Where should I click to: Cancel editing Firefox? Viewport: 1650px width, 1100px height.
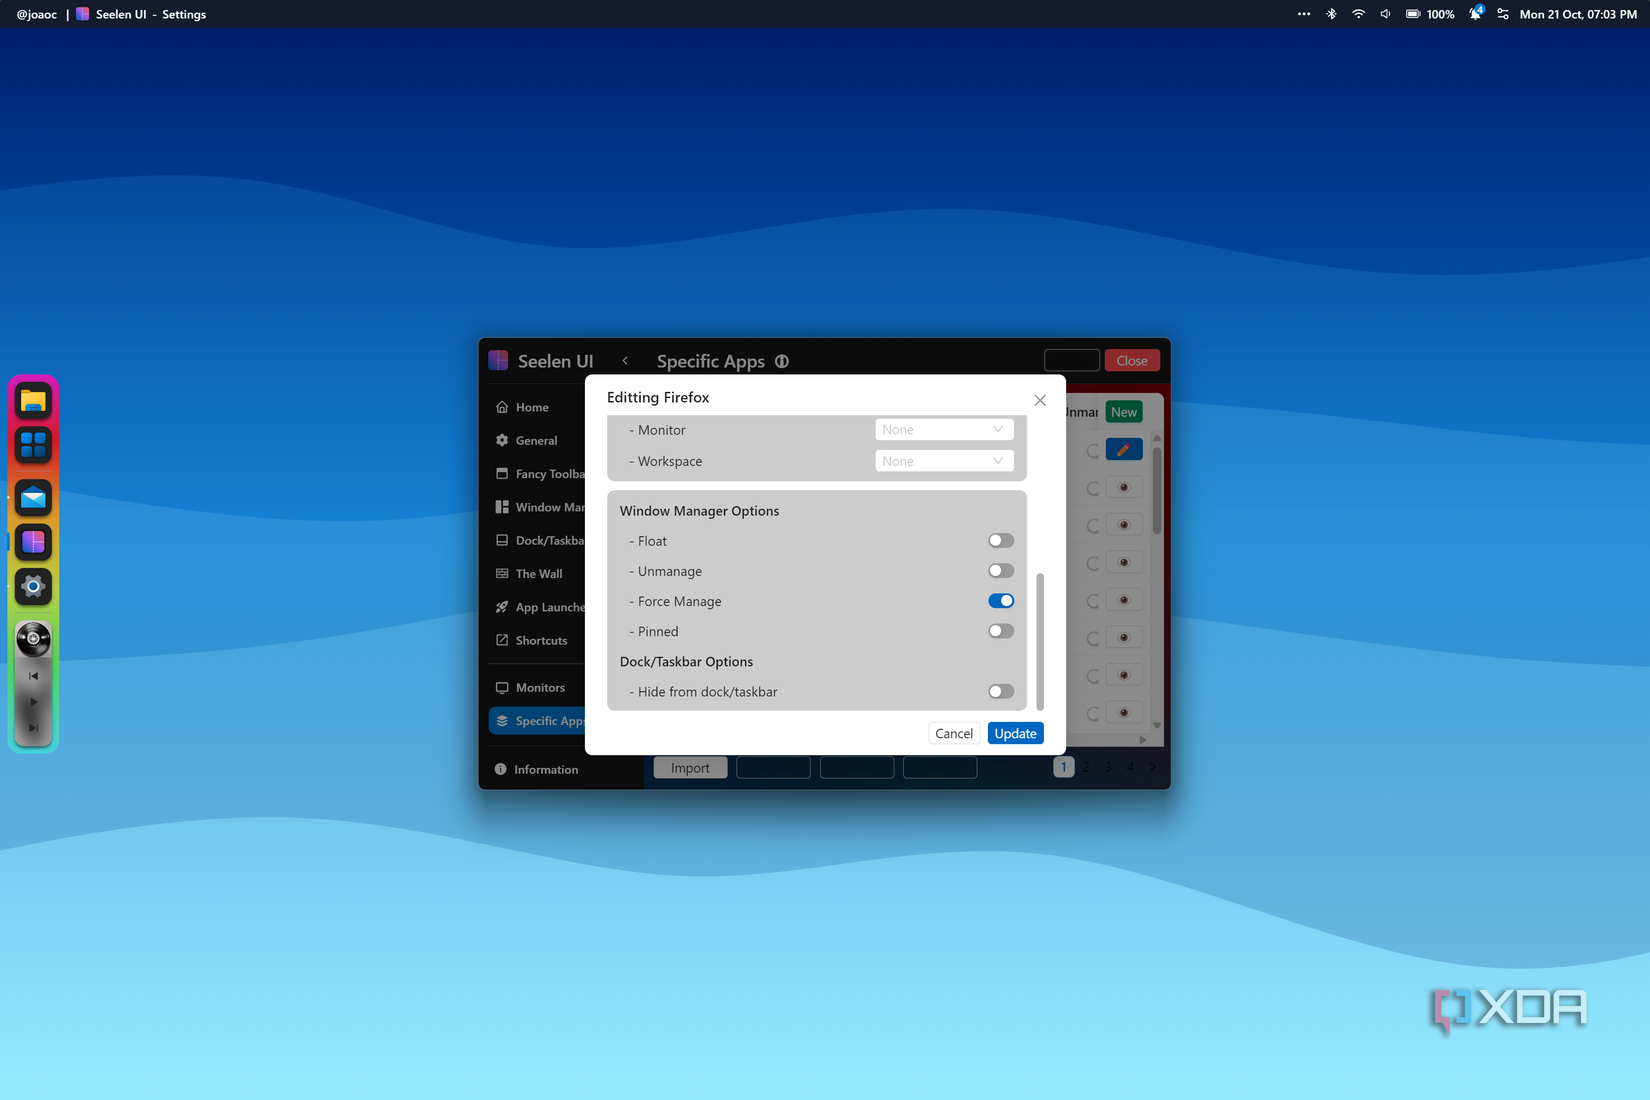point(953,734)
